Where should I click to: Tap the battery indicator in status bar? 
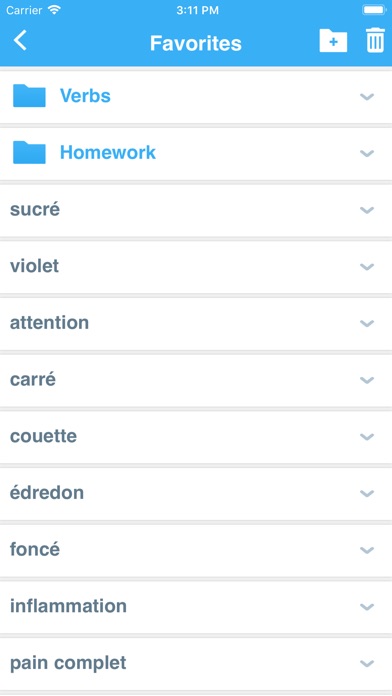(374, 10)
